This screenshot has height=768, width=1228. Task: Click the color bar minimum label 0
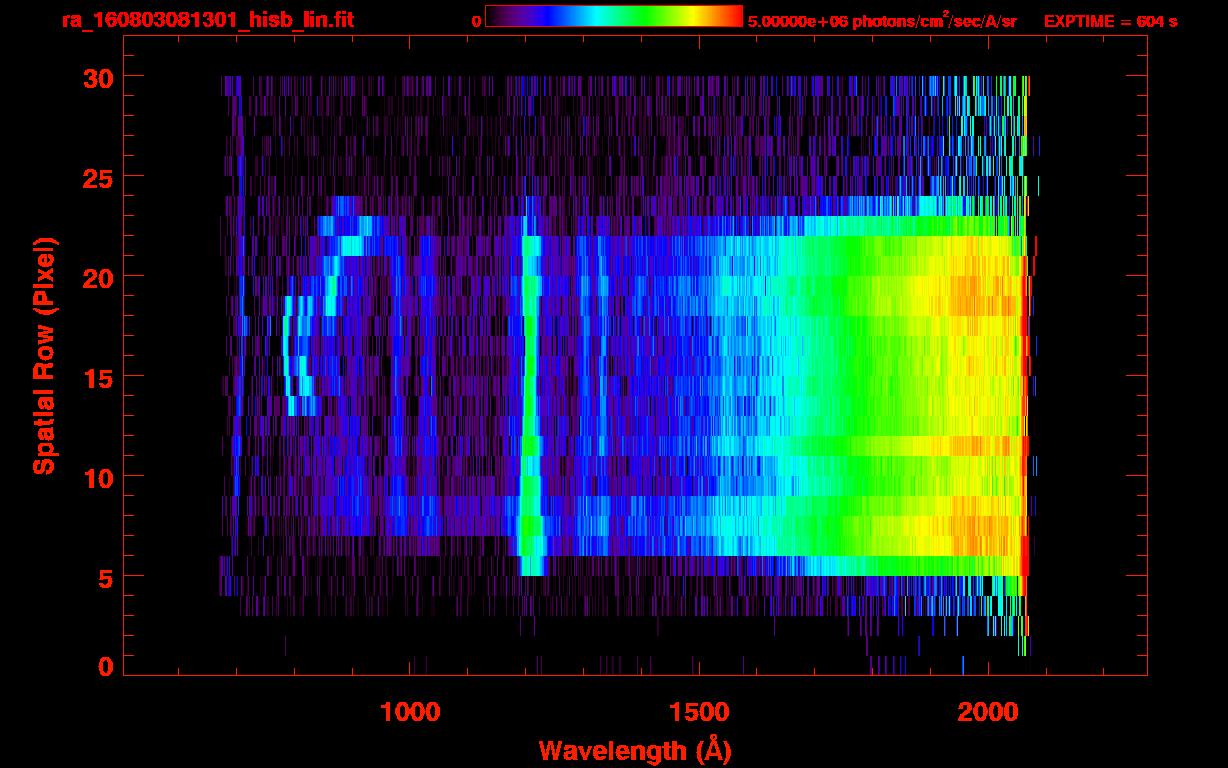click(476, 22)
